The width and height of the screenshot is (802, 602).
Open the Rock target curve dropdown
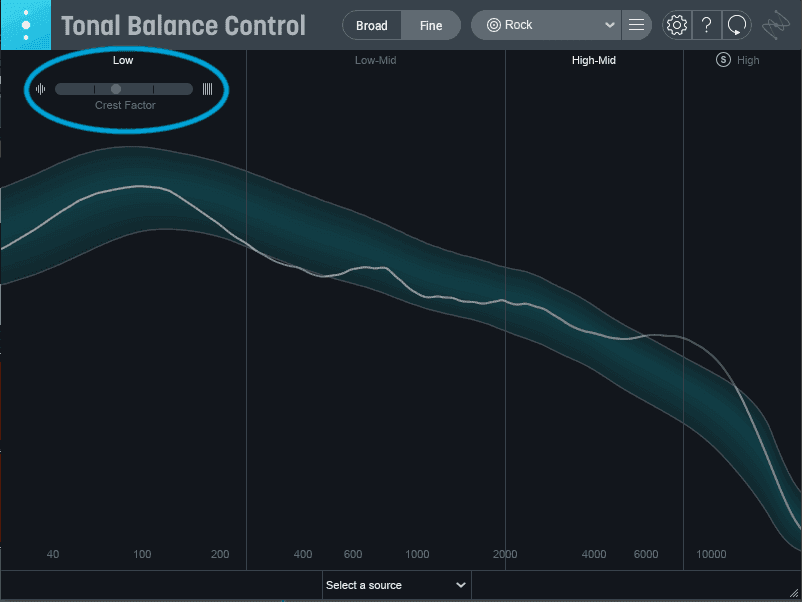(x=546, y=25)
